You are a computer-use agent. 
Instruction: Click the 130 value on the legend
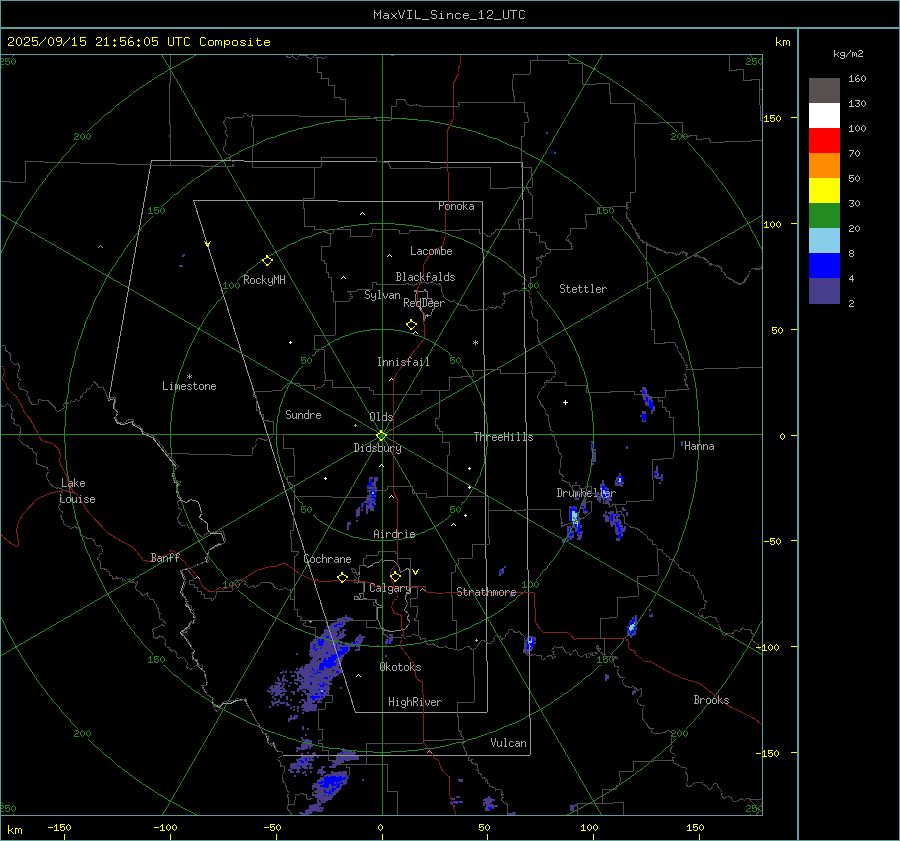click(857, 103)
